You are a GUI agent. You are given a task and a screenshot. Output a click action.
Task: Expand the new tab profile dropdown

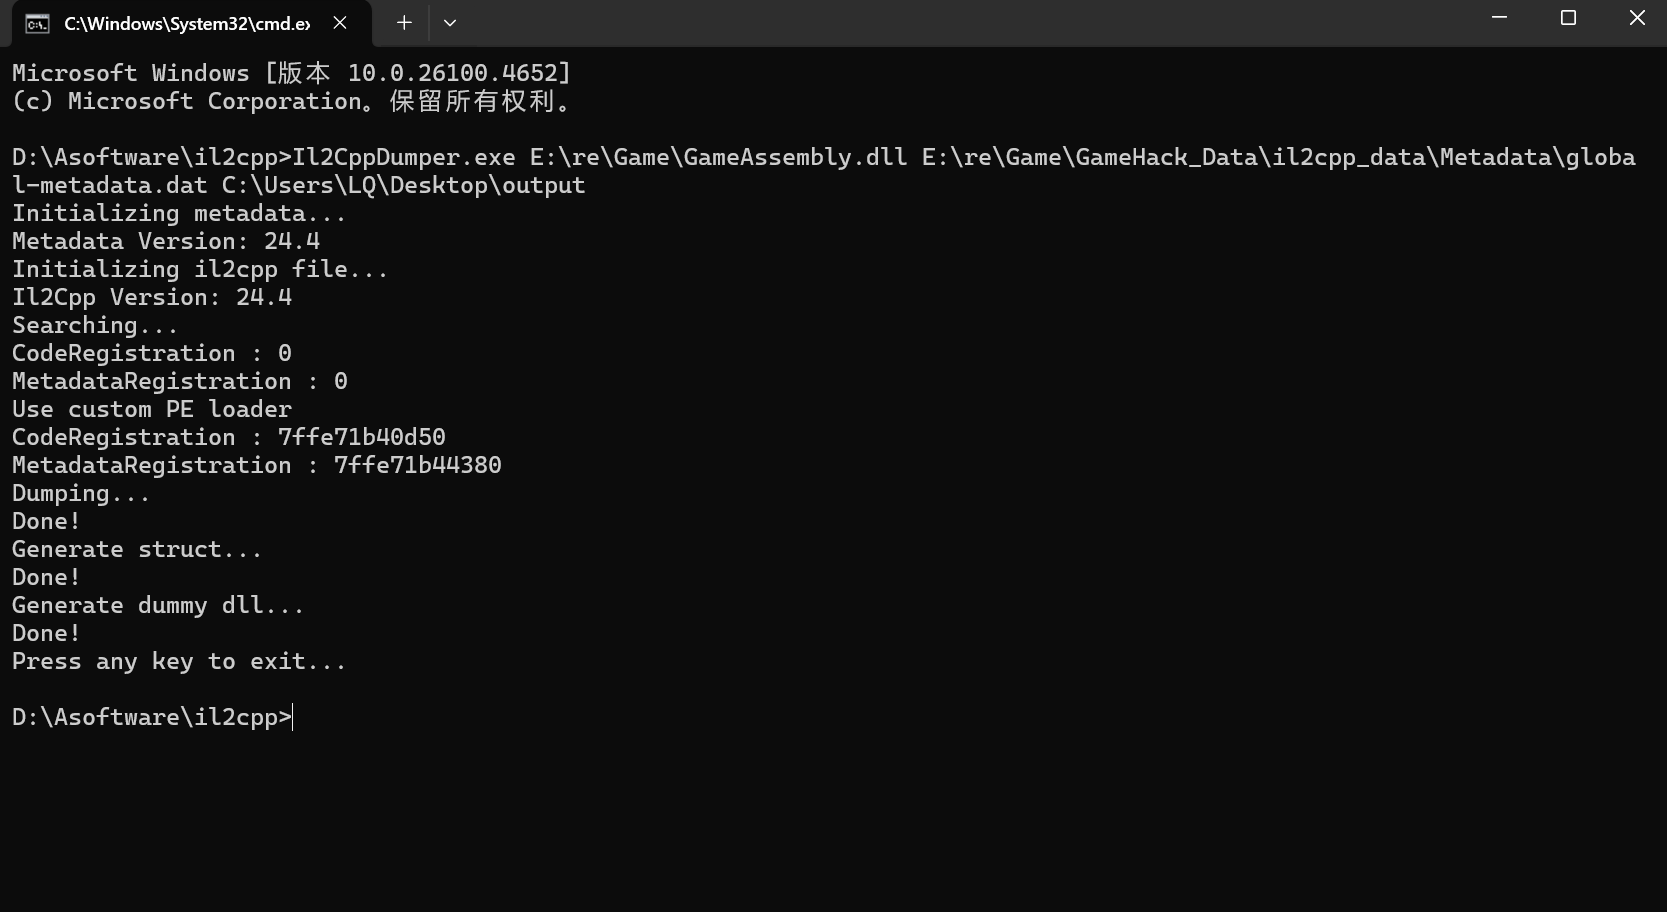(x=450, y=23)
